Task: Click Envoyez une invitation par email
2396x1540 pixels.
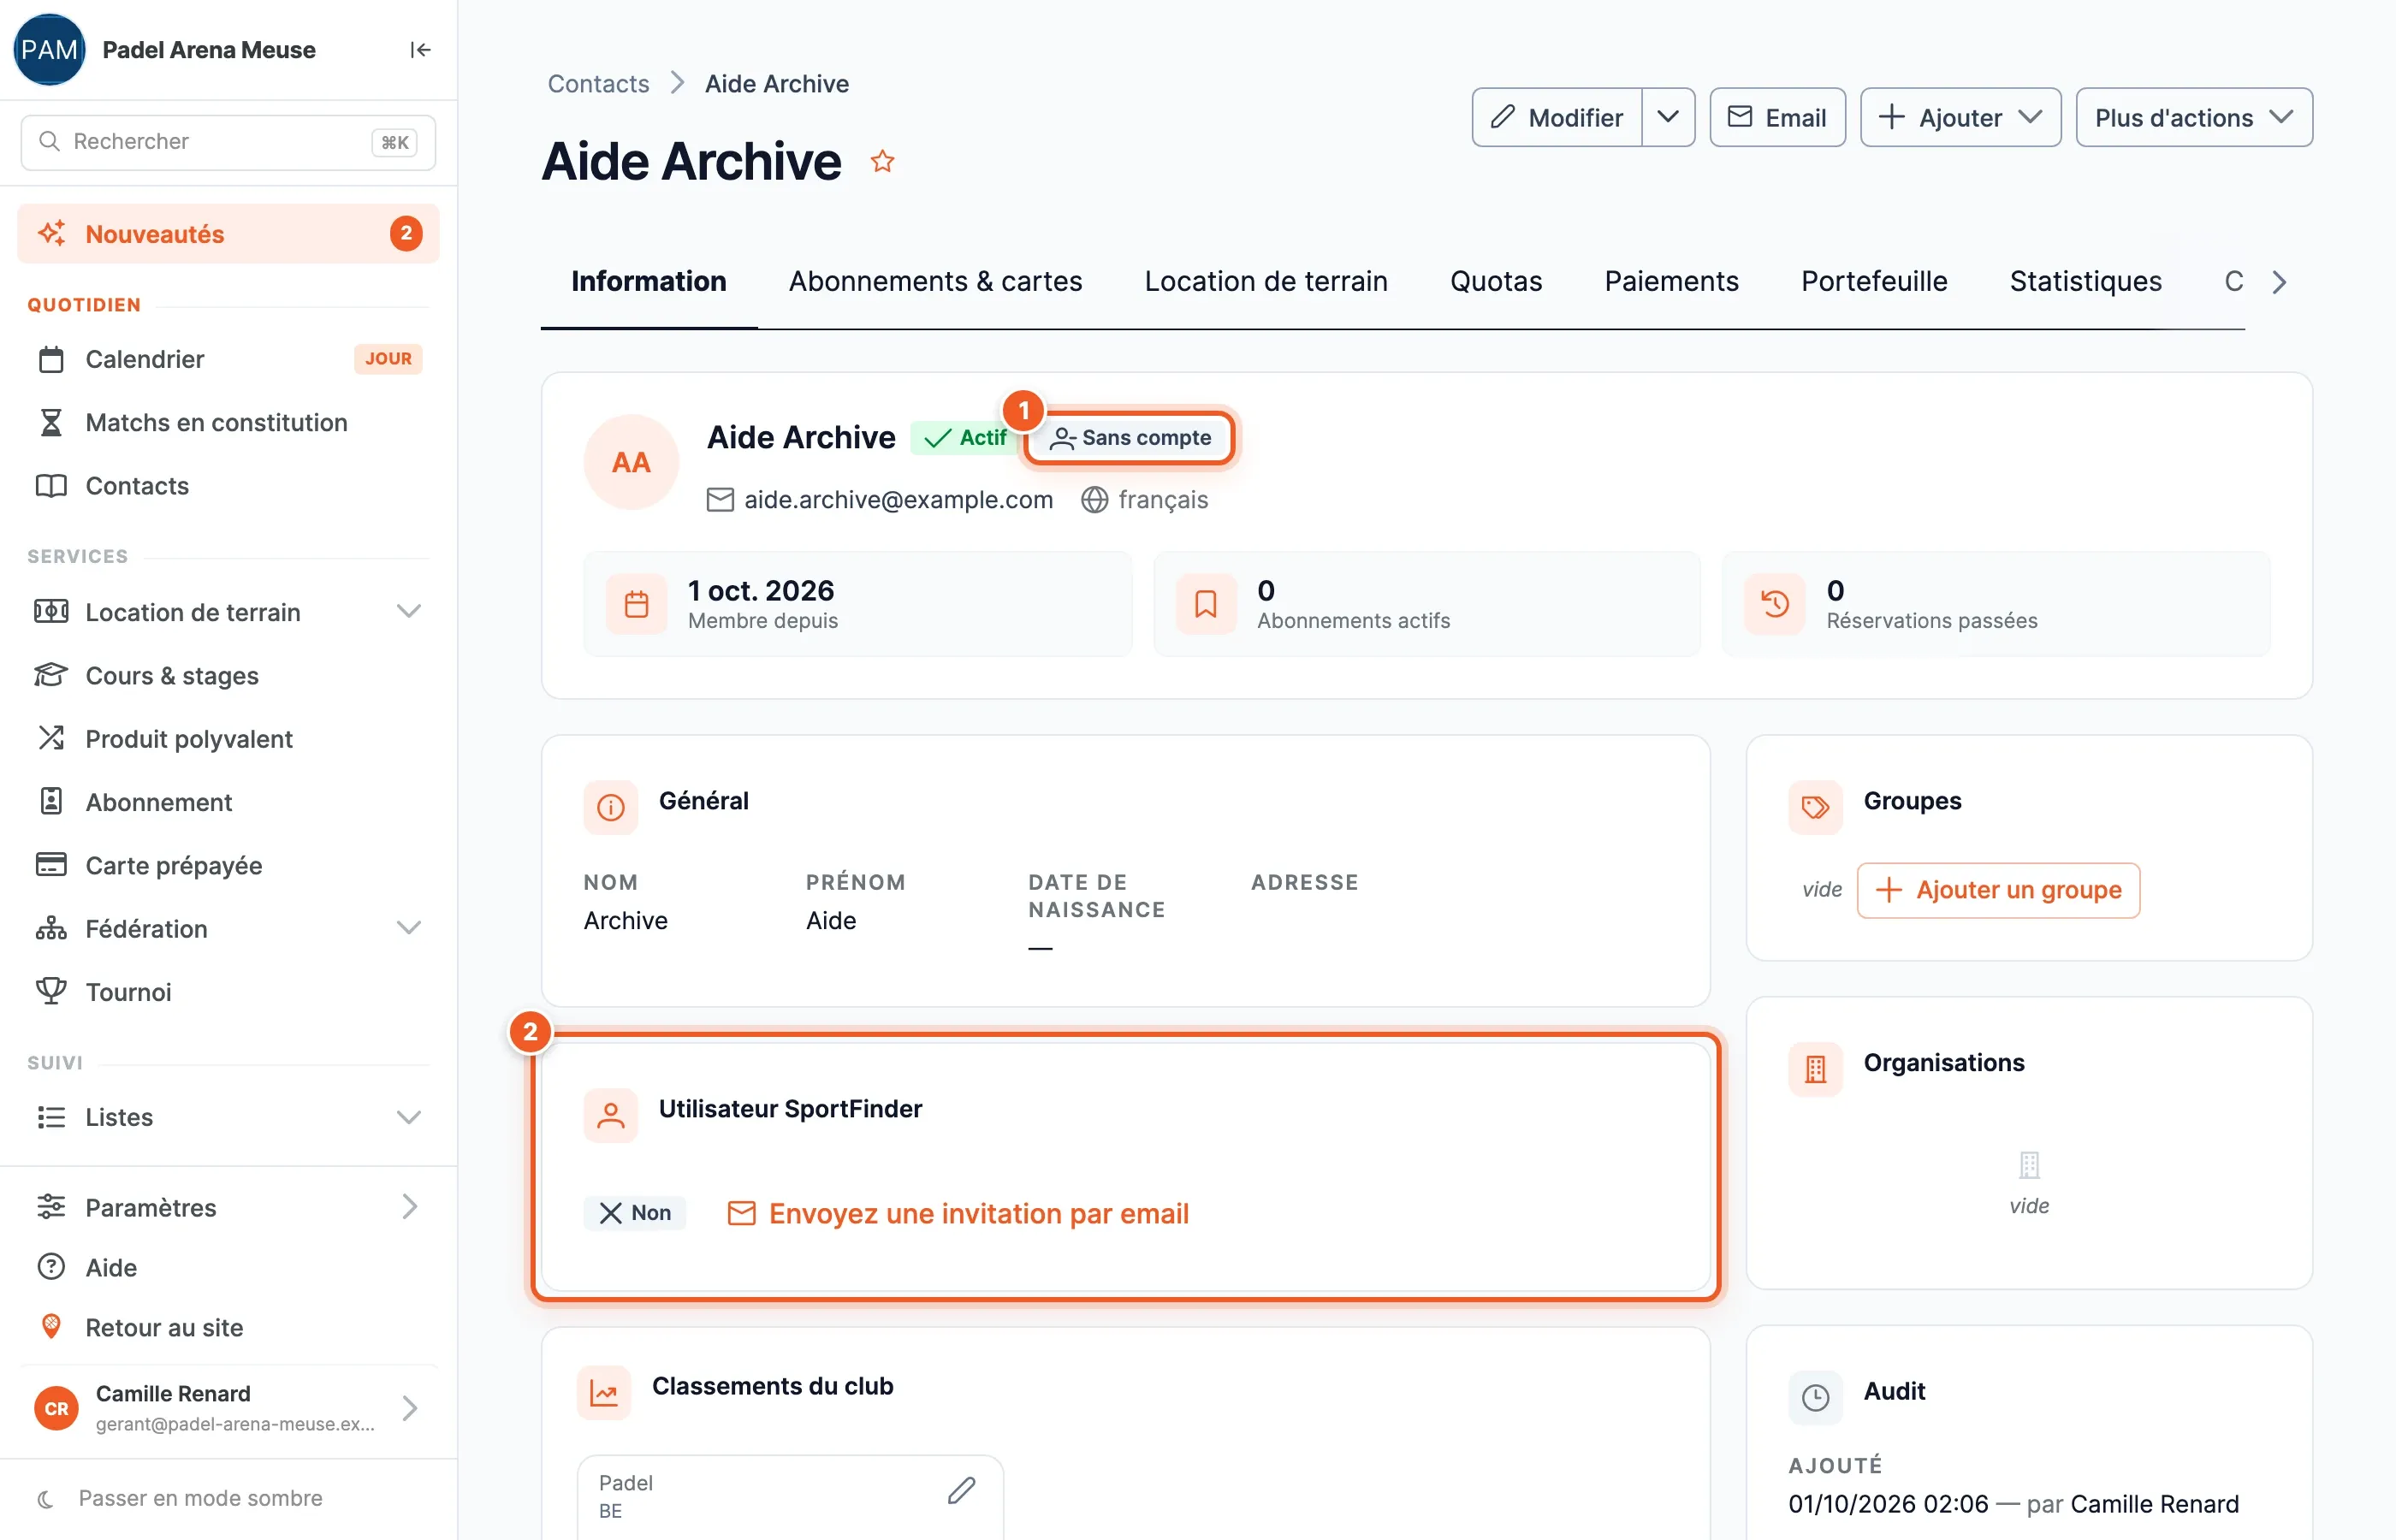Action: [x=958, y=1213]
